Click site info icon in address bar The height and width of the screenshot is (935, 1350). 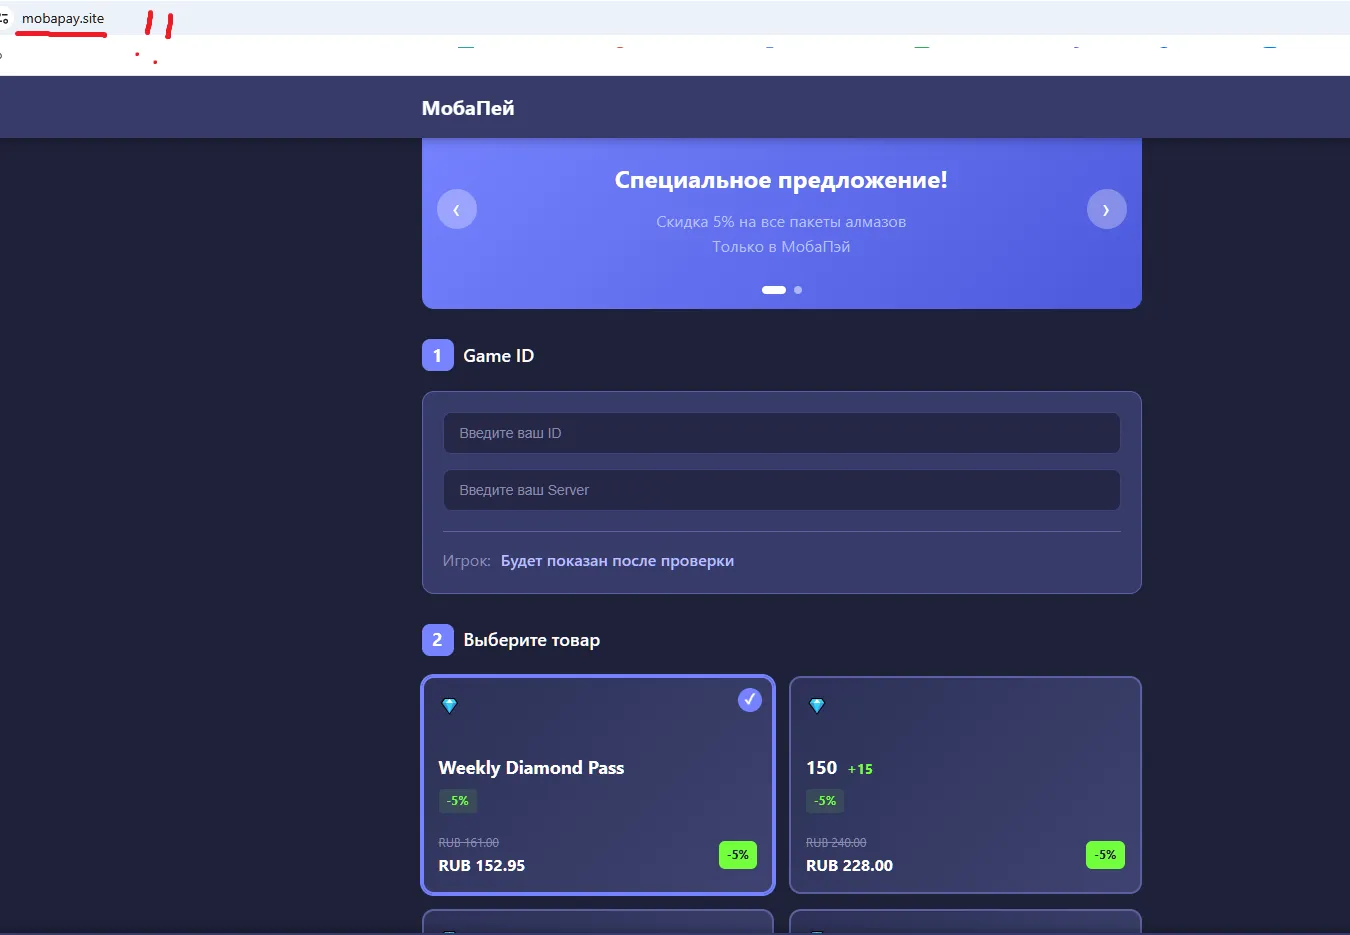coord(4,19)
